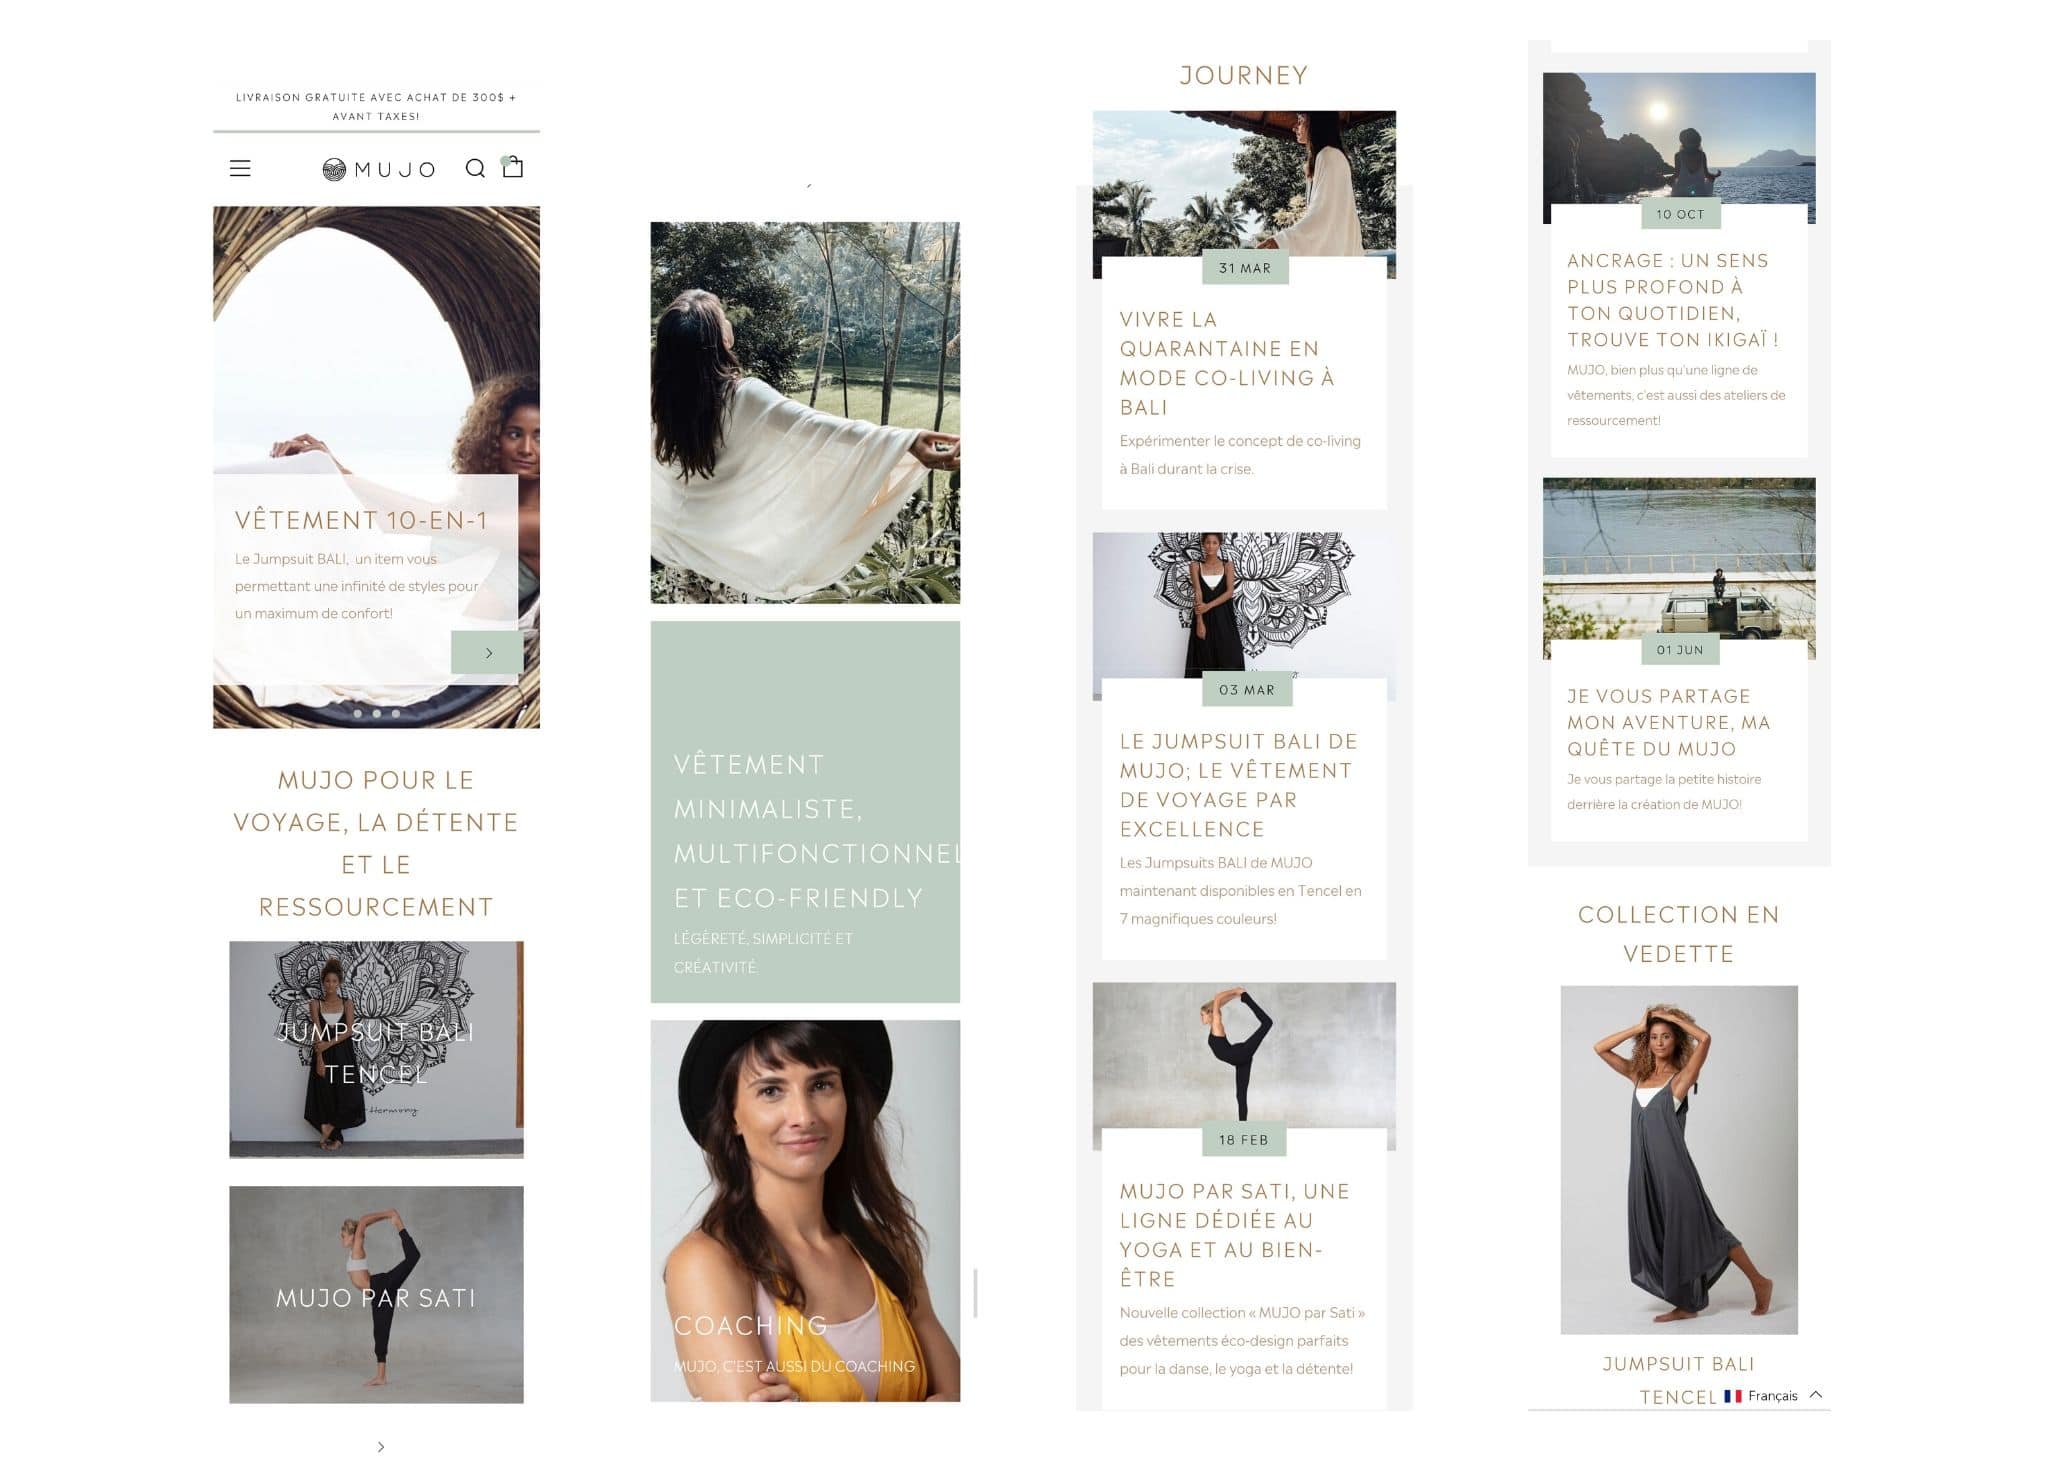Click the featured grey jumpsuit product photo
Screen dimensions: 2048x1465
coord(1679,1160)
